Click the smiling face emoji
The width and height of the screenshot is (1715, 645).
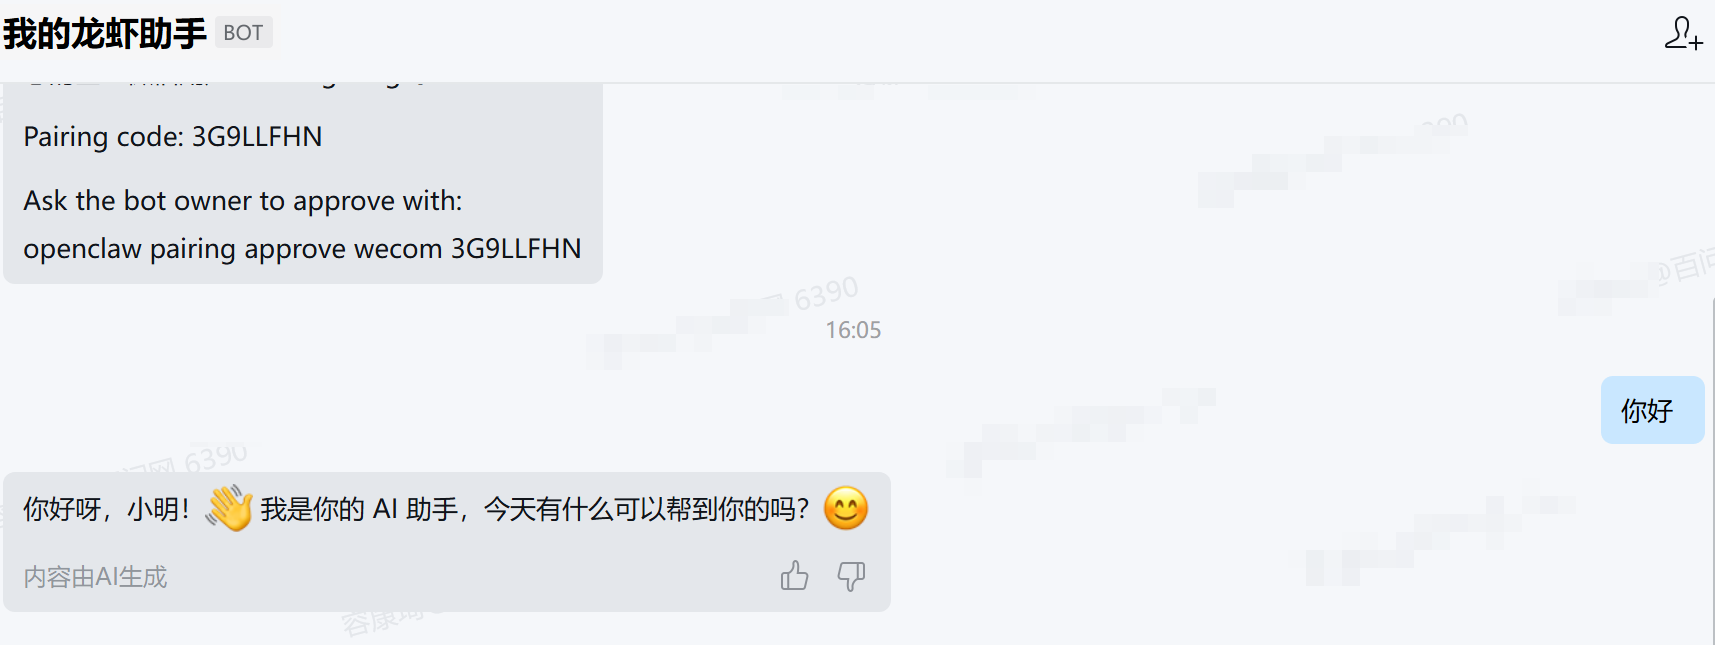click(846, 508)
